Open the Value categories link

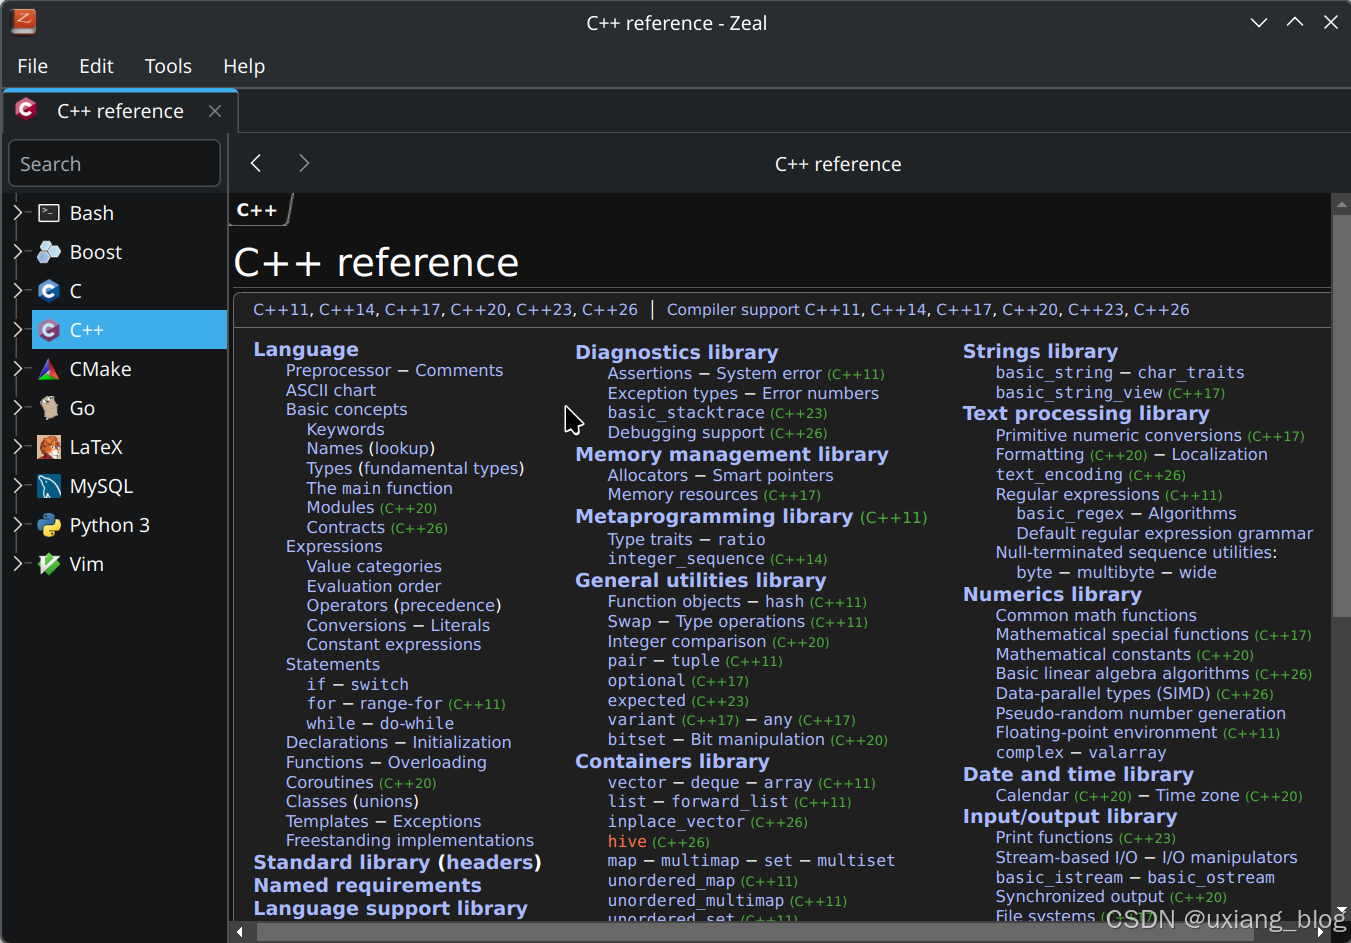click(374, 566)
